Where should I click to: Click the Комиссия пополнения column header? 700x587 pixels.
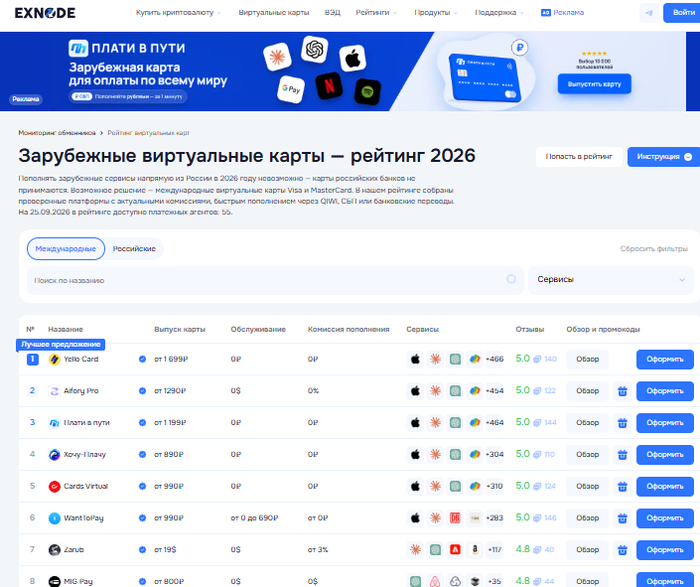[x=348, y=329]
